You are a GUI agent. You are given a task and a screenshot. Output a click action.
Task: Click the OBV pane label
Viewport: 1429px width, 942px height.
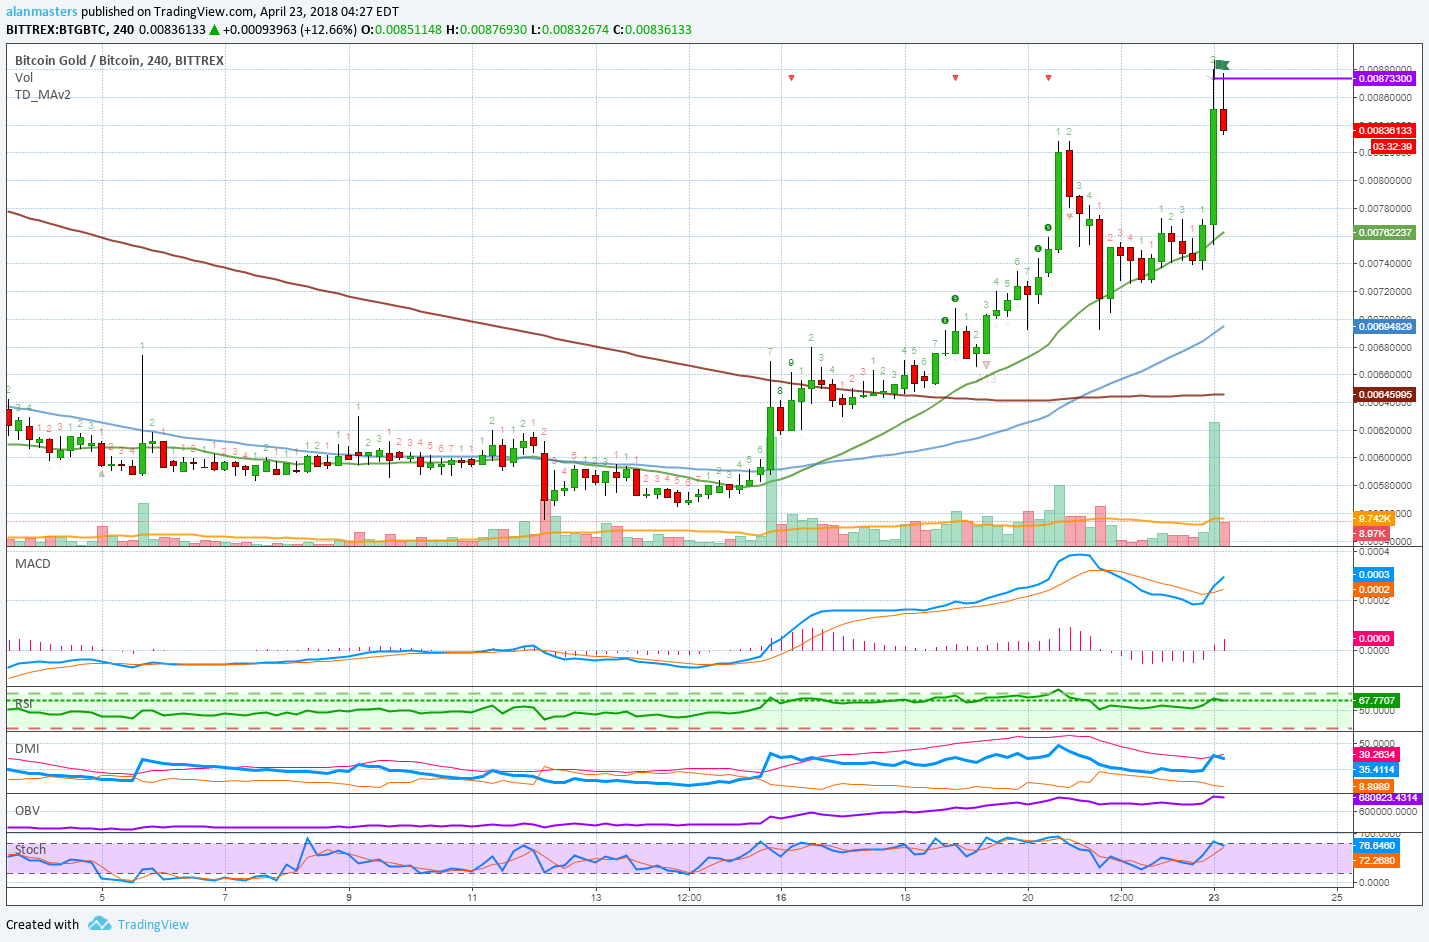pyautogui.click(x=27, y=810)
